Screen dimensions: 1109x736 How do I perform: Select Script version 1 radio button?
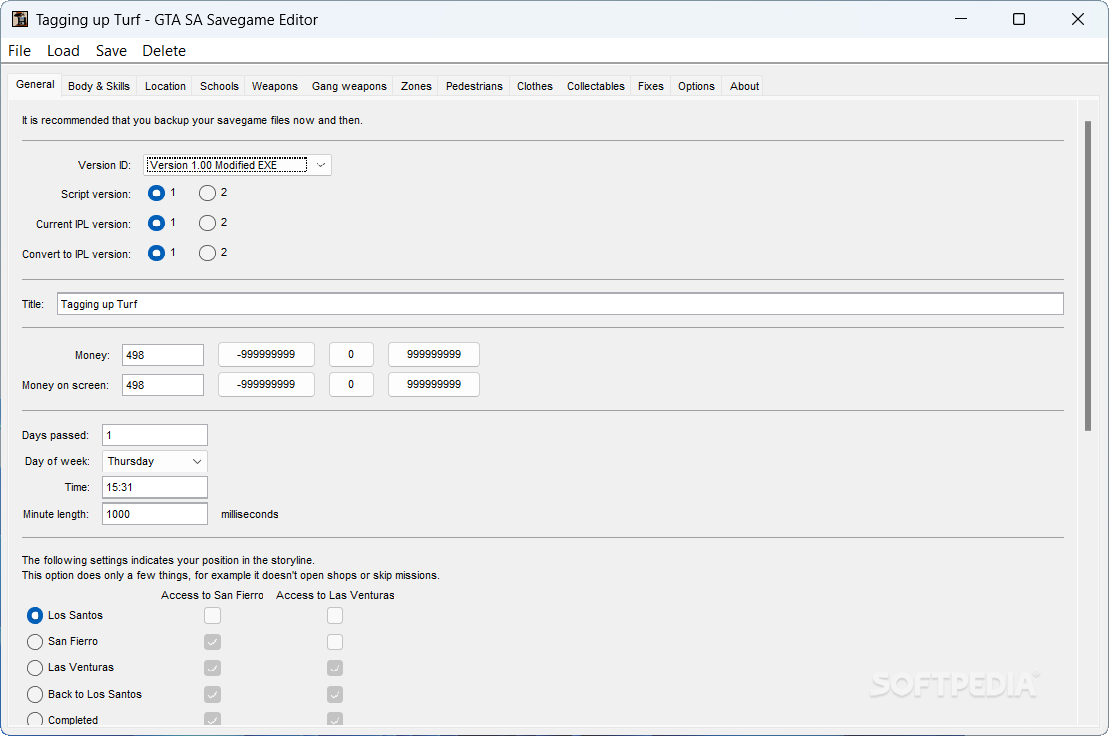(x=156, y=193)
